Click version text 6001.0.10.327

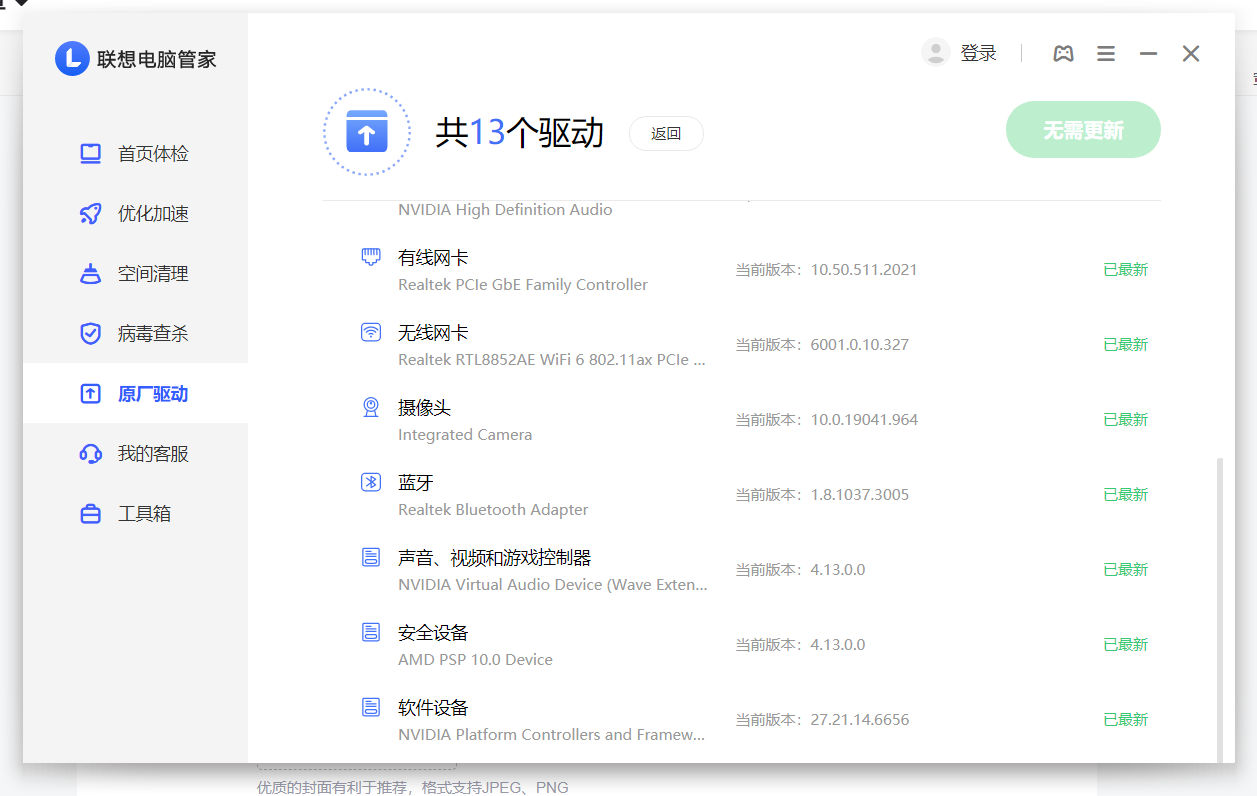click(x=860, y=345)
